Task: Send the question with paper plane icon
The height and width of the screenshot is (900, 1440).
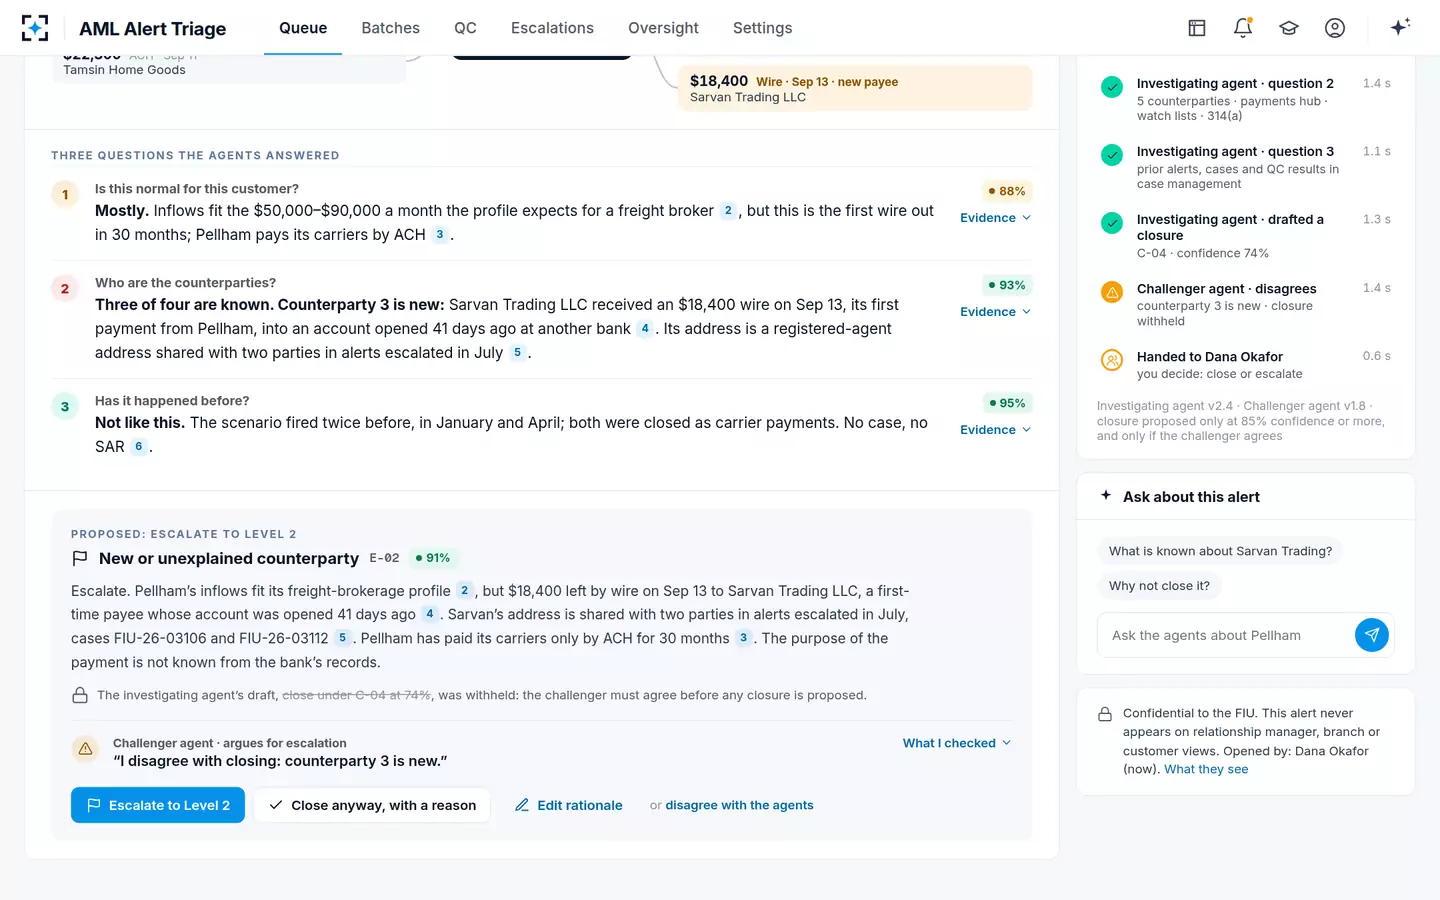Action: pos(1372,635)
